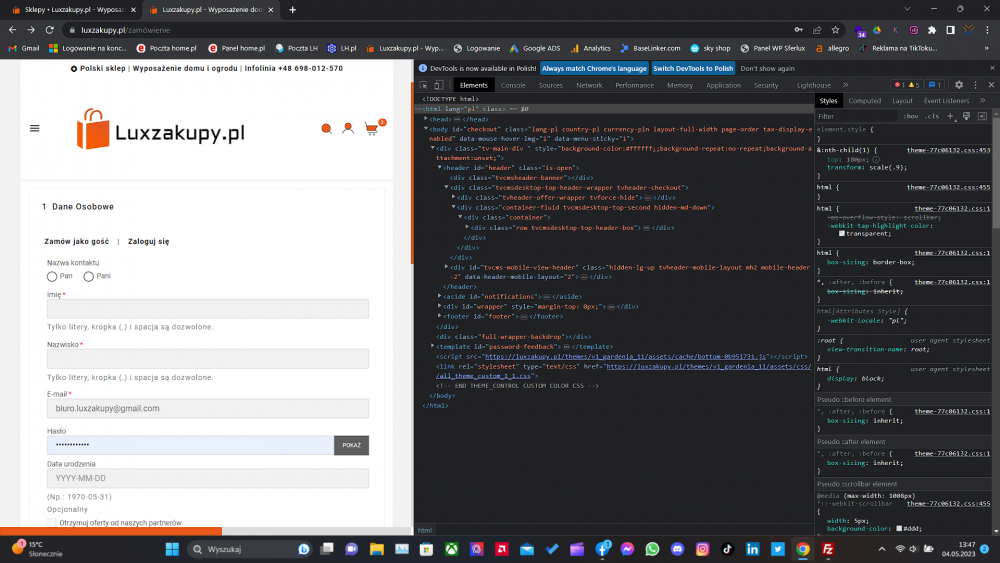Switch to the Computed styles tab
This screenshot has width=1000, height=563.
864,100
